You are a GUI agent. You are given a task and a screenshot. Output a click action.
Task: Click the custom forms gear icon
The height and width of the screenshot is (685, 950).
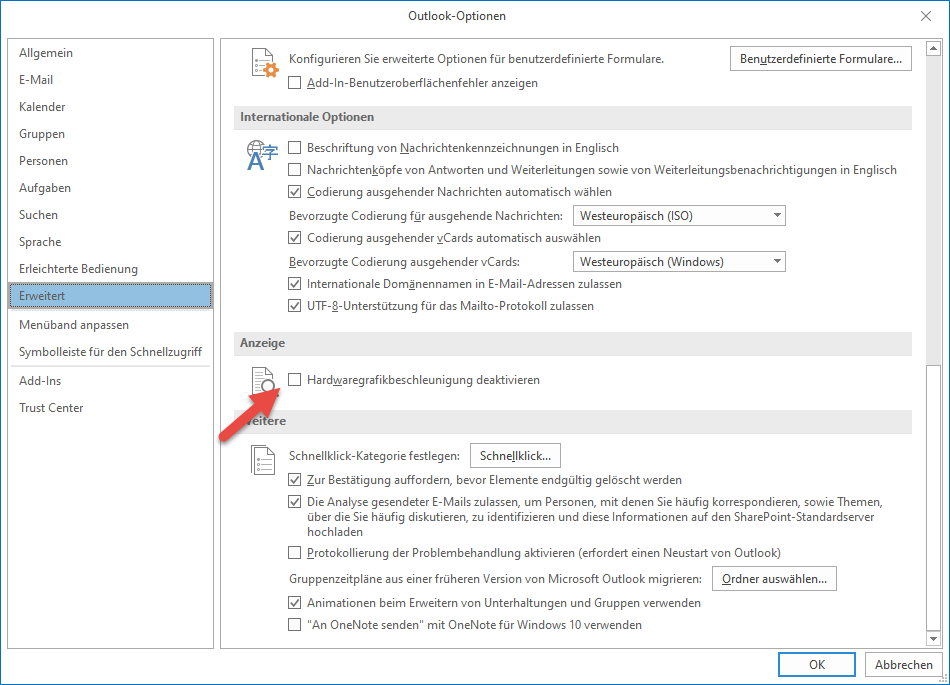coord(262,65)
